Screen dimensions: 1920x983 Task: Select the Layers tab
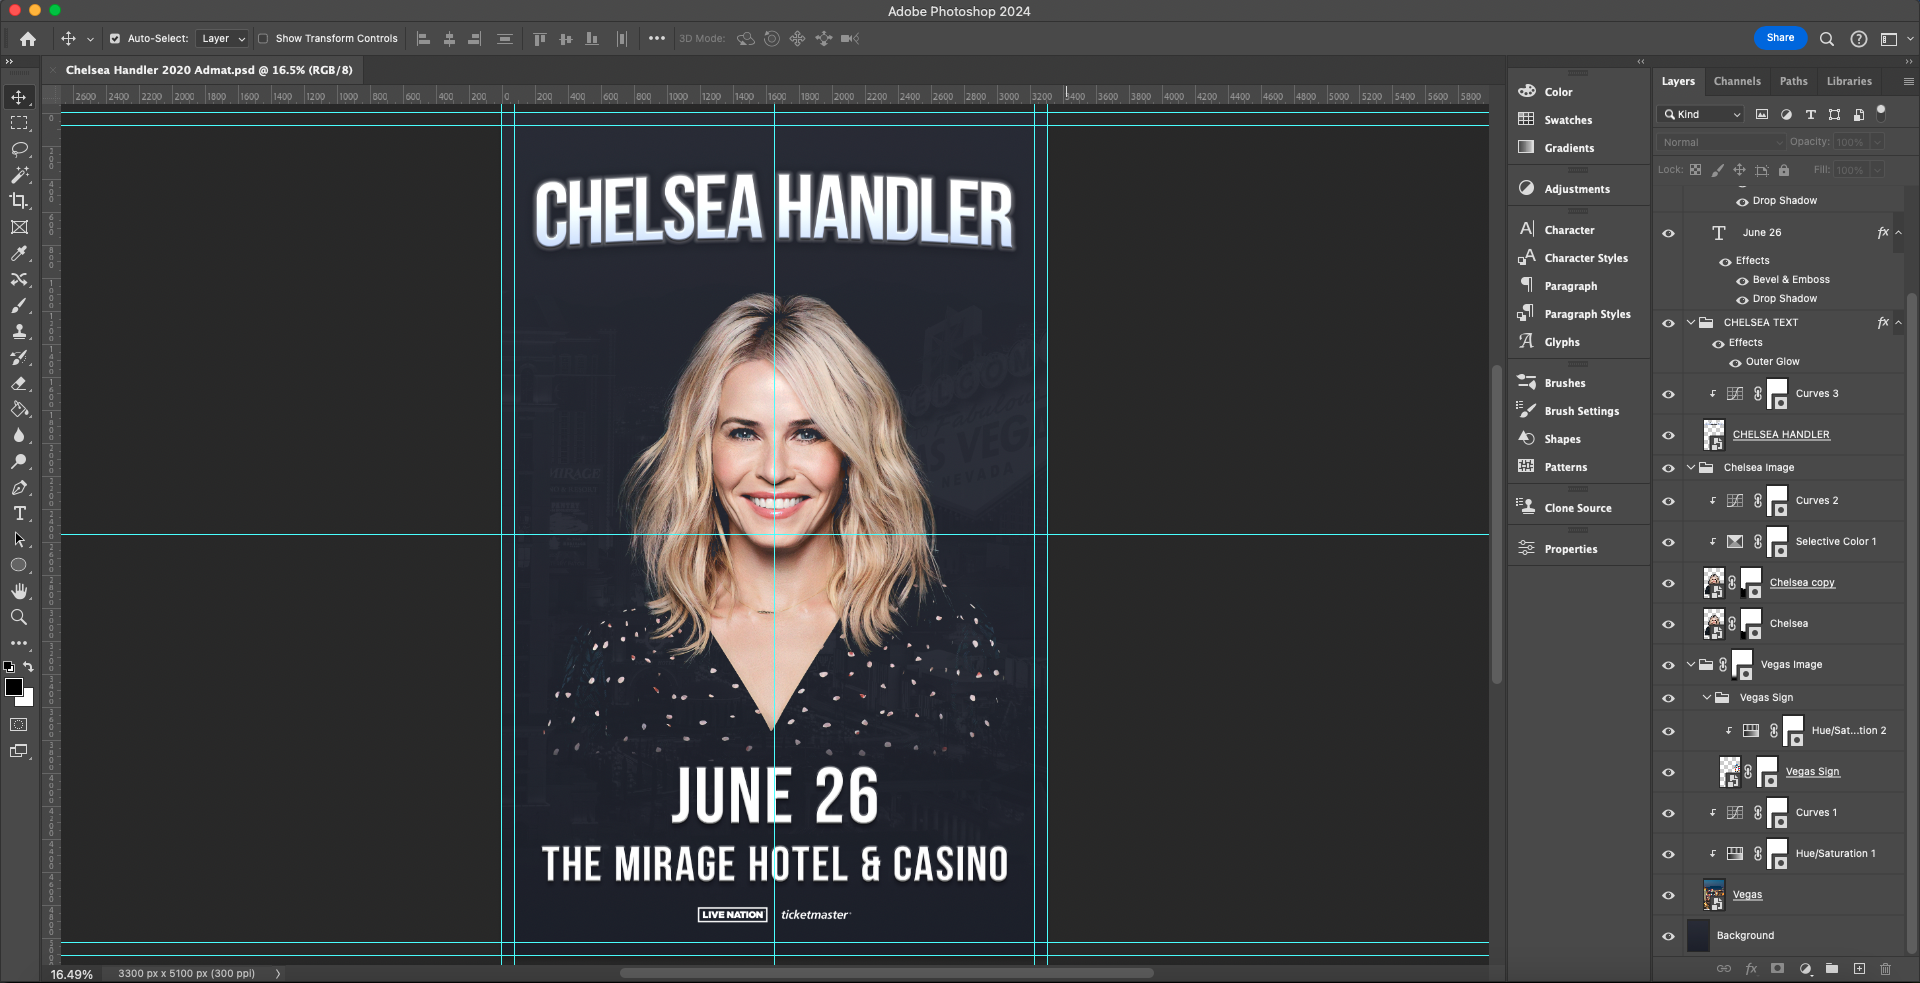[x=1678, y=81]
